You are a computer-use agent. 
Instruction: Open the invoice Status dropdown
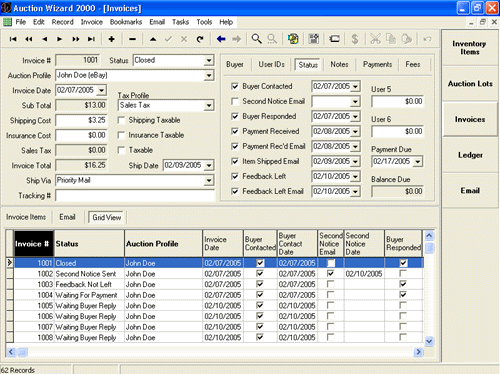pyautogui.click(x=209, y=61)
